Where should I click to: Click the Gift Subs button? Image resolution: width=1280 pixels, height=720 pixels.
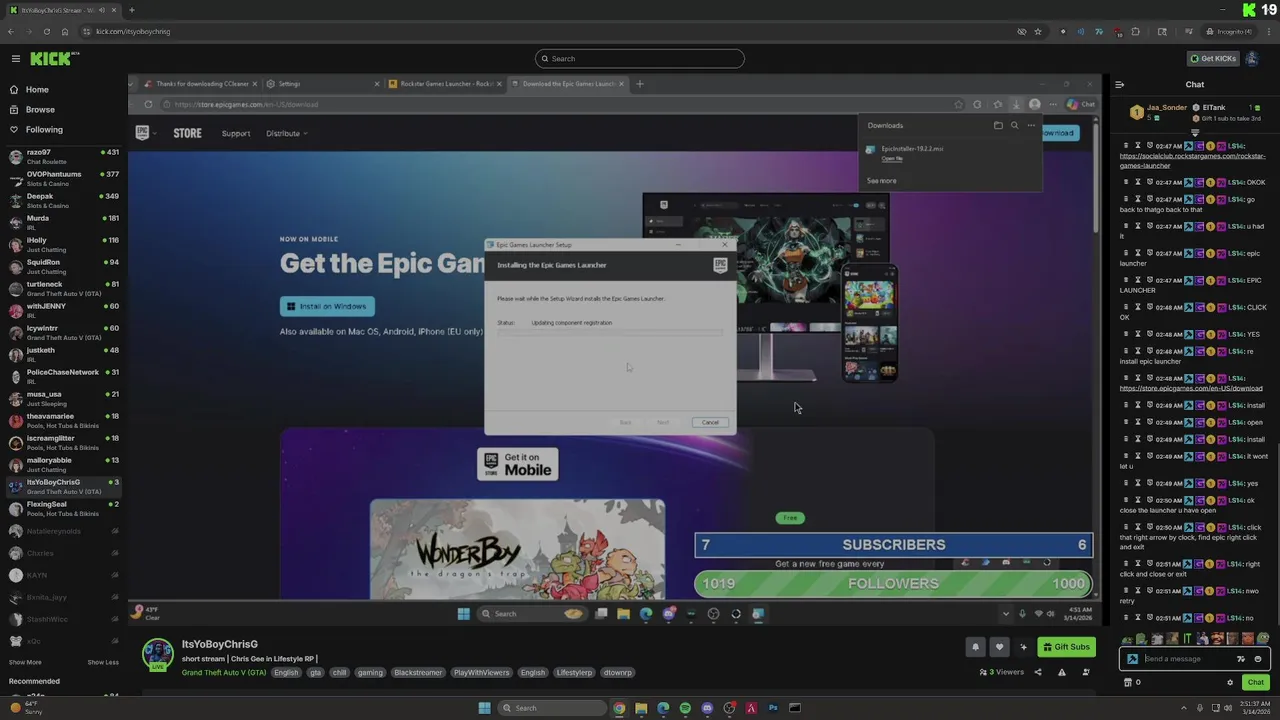click(1065, 647)
